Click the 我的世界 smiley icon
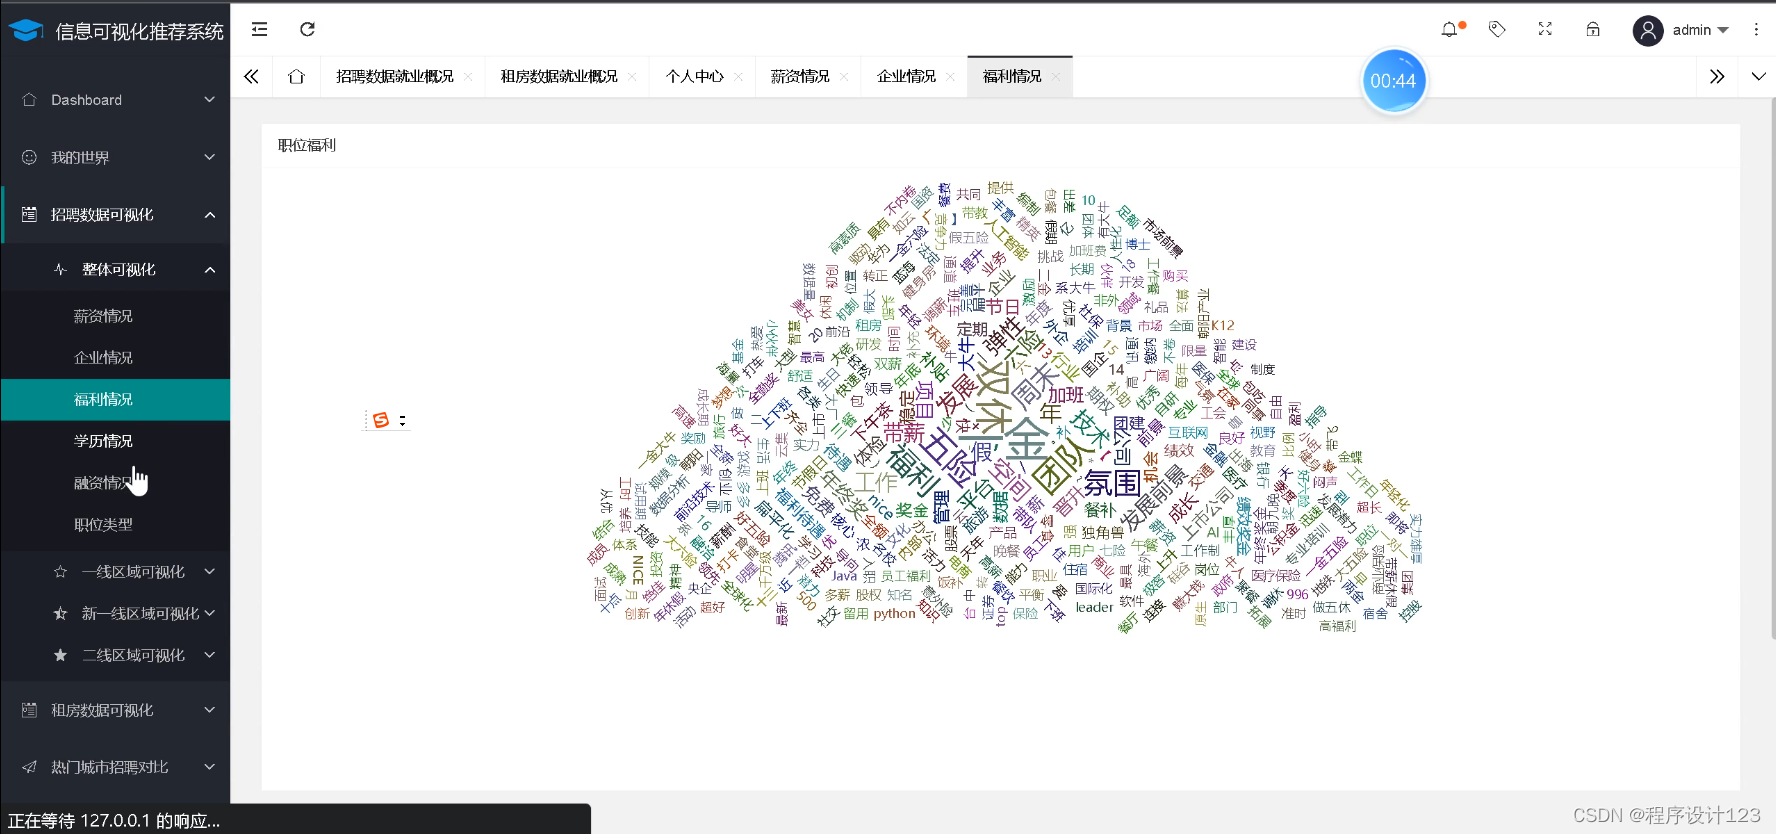Image resolution: width=1776 pixels, height=834 pixels. click(x=29, y=157)
